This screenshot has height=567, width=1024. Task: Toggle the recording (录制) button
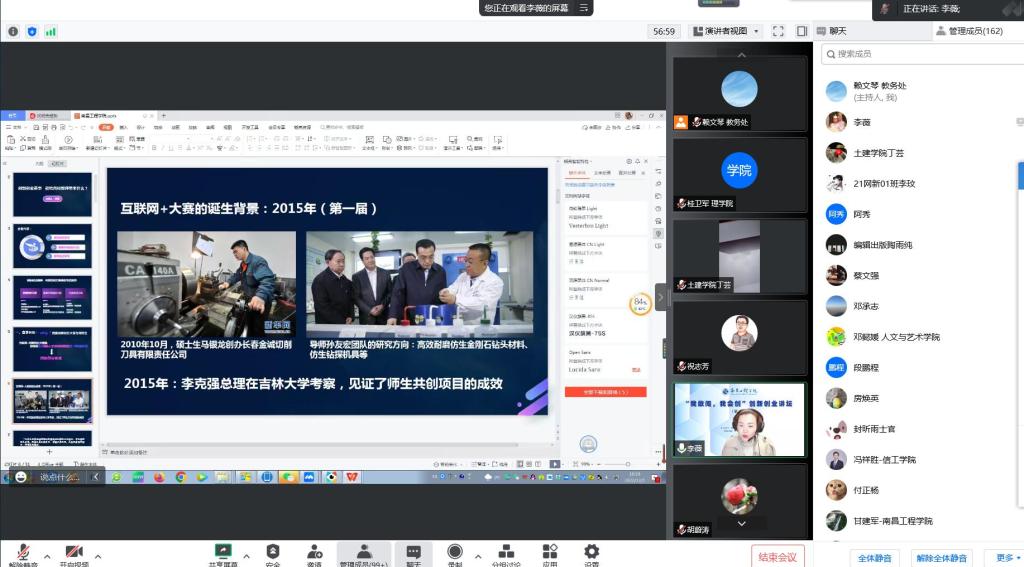click(455, 552)
